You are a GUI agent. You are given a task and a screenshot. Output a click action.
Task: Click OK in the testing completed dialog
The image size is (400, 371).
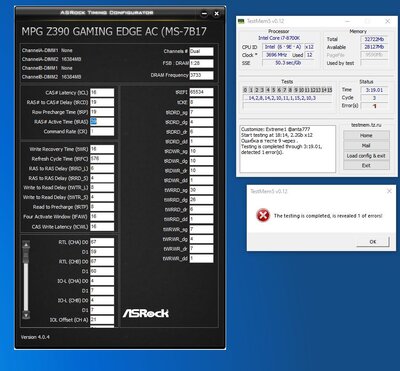point(373,242)
